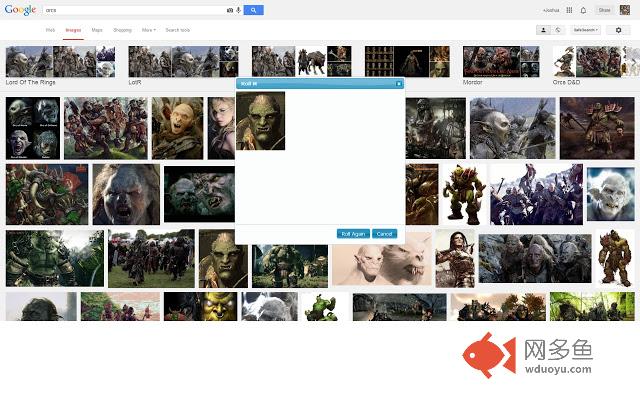Open the orcs among grey rocks thumbnail
Screen dimensions: 640x400
coord(535,258)
